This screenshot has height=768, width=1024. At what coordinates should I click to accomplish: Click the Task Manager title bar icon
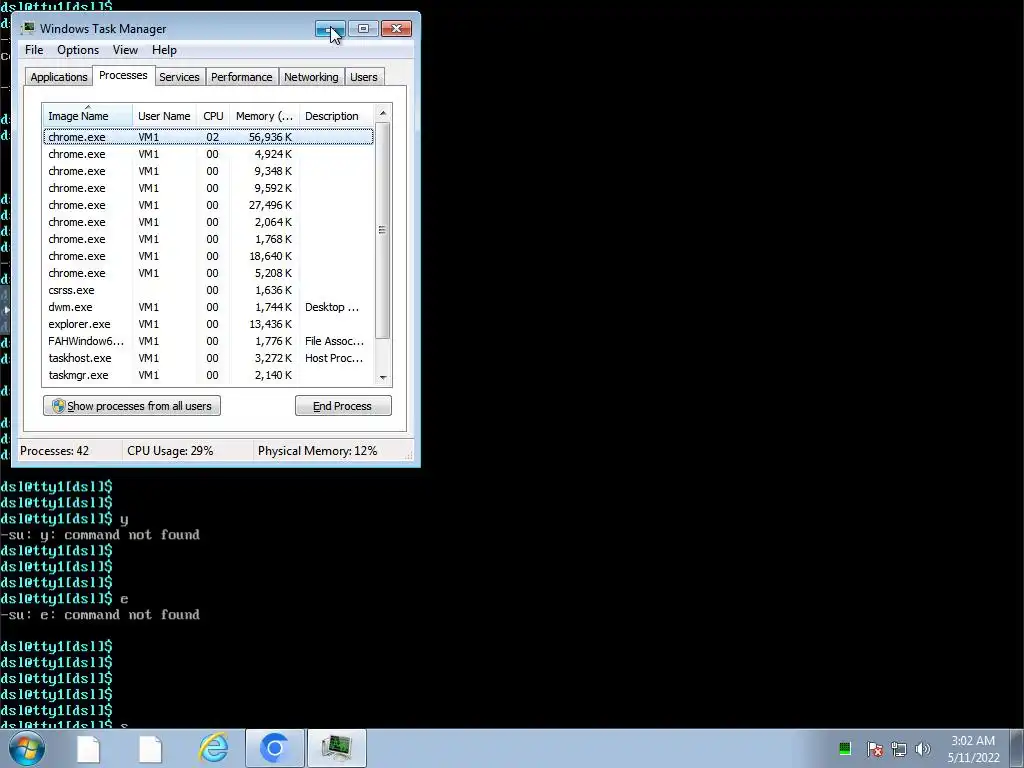[27, 28]
